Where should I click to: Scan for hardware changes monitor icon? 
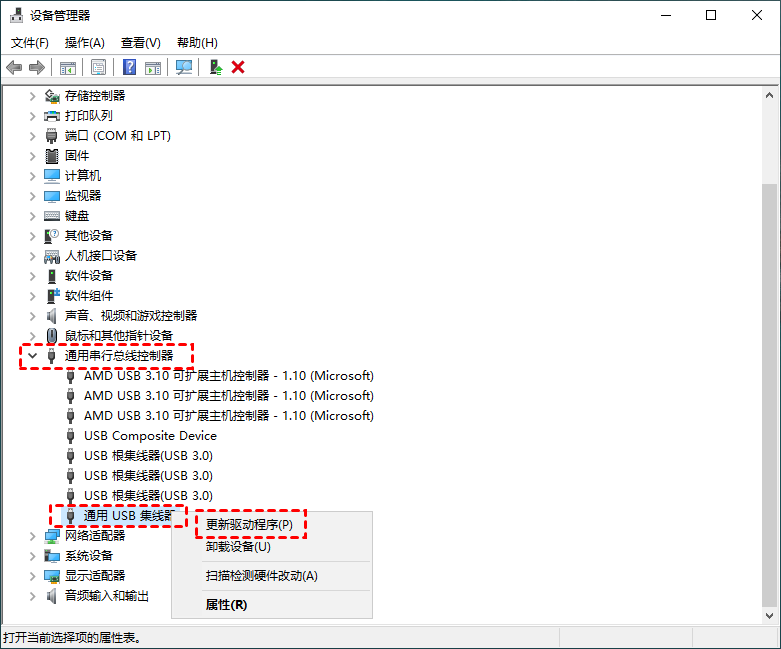pyautogui.click(x=184, y=67)
